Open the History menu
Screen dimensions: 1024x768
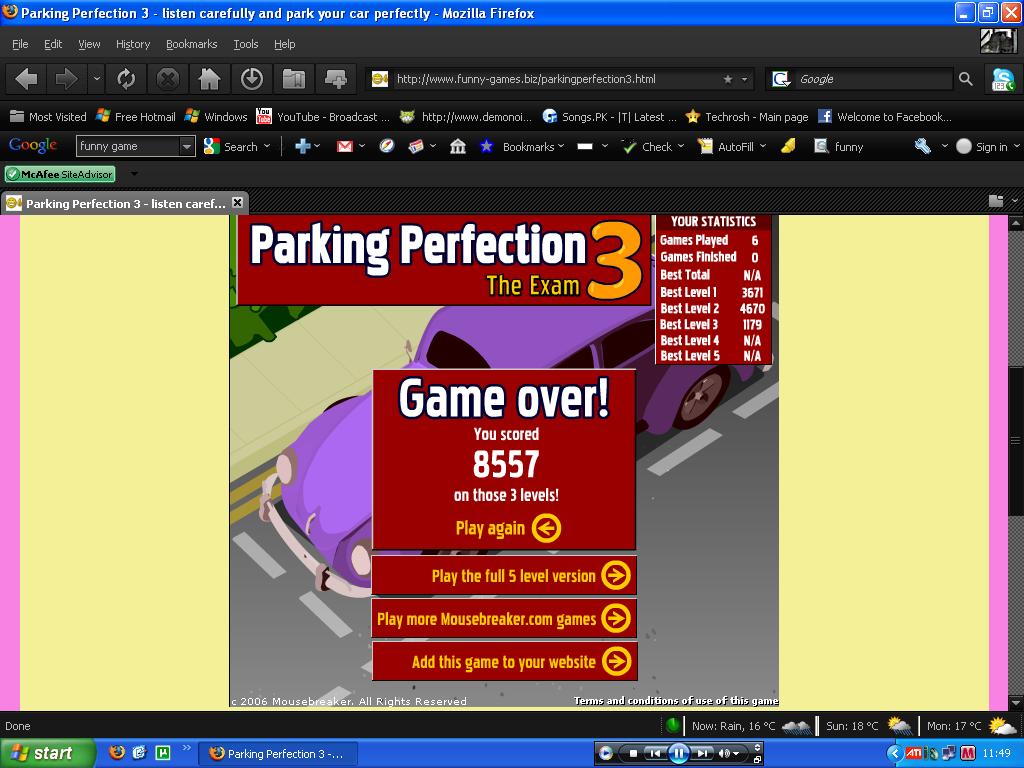point(133,44)
